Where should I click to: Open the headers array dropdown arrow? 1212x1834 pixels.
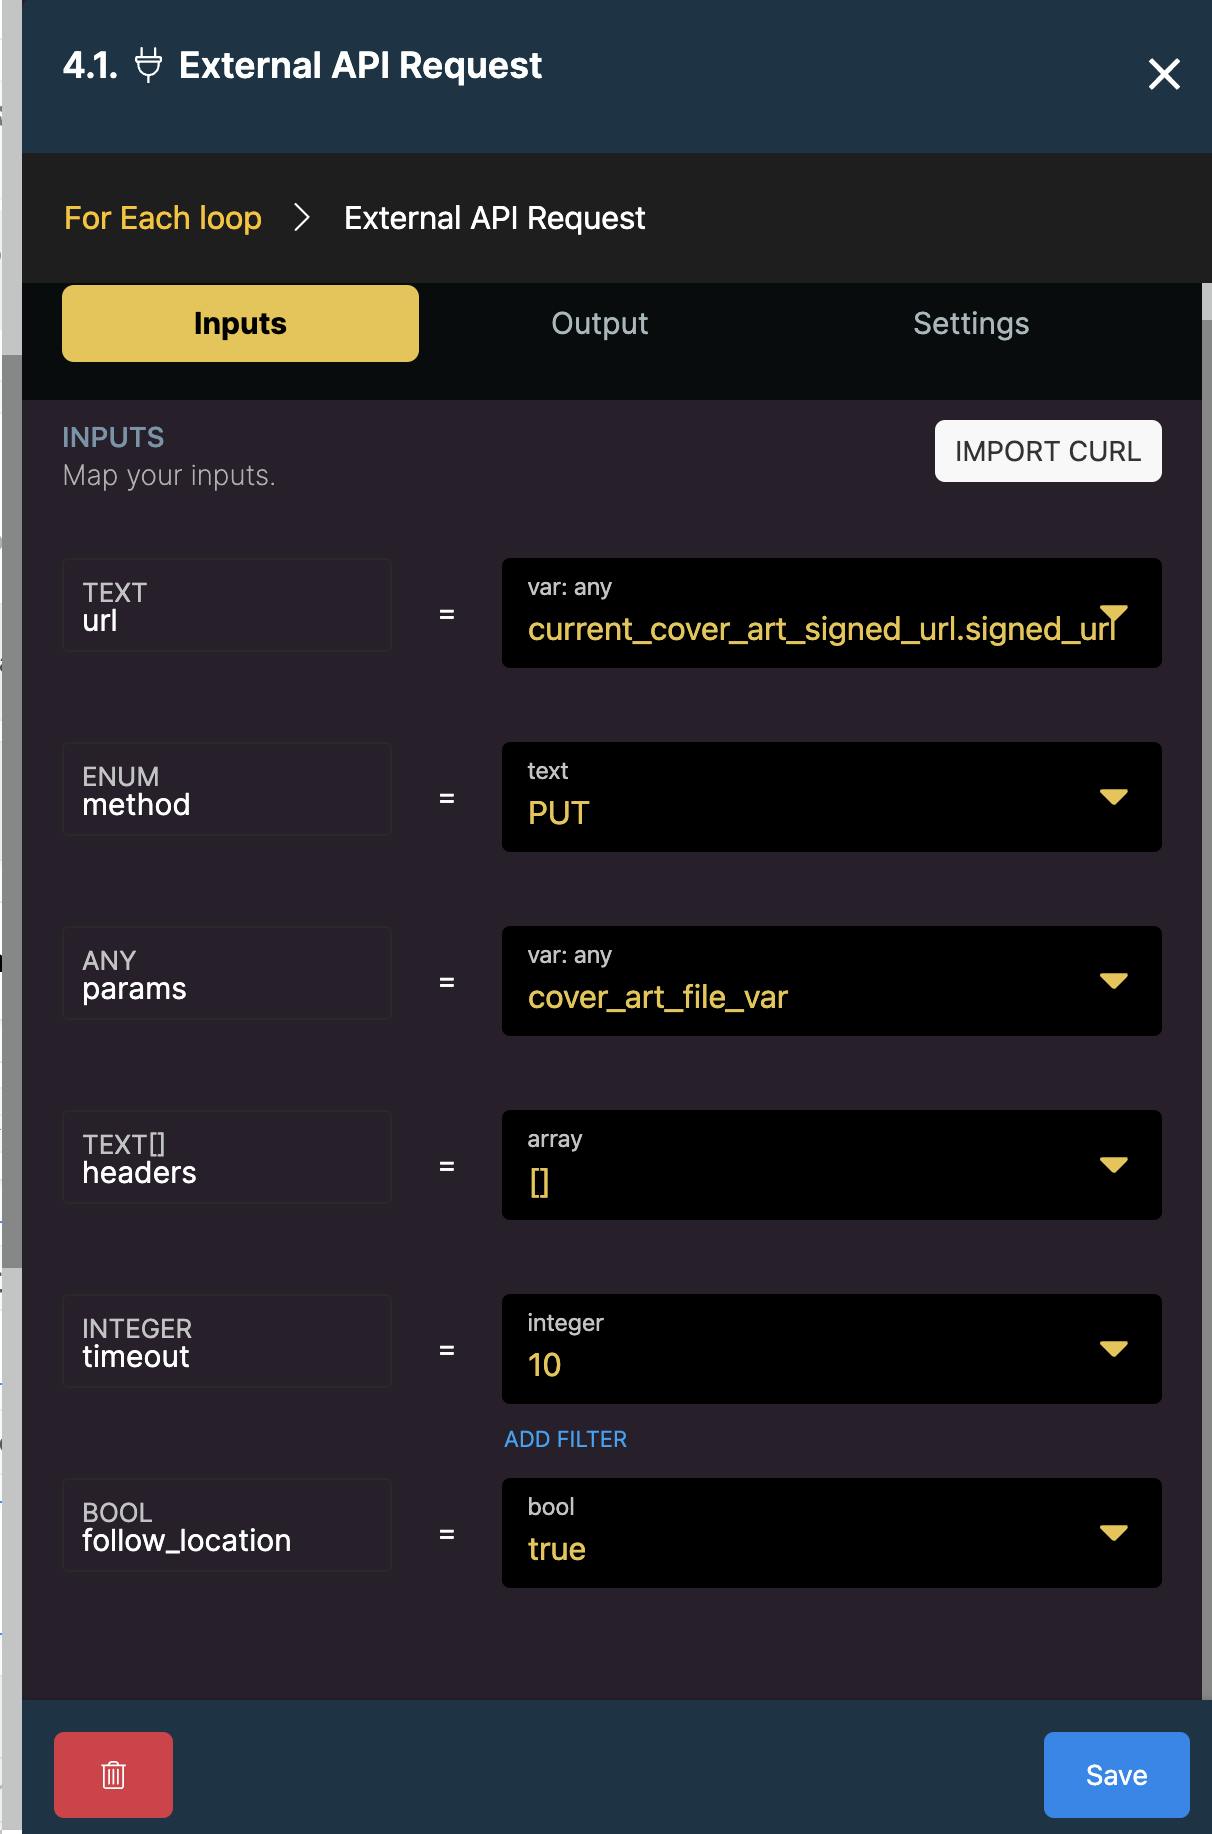click(x=1113, y=1165)
